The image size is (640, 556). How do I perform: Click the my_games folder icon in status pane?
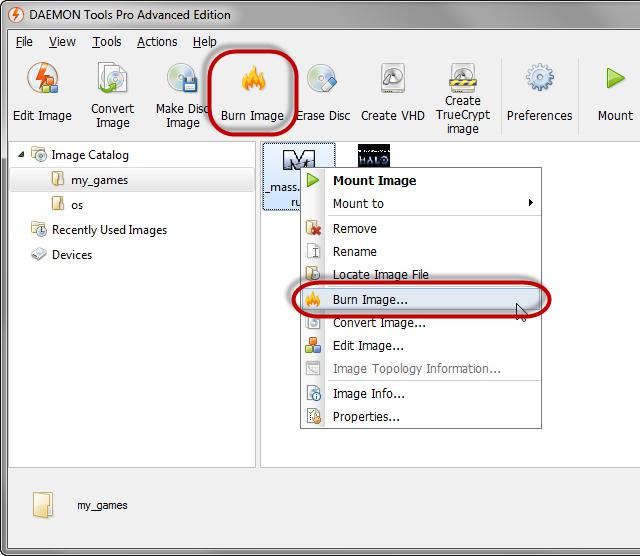(x=43, y=505)
